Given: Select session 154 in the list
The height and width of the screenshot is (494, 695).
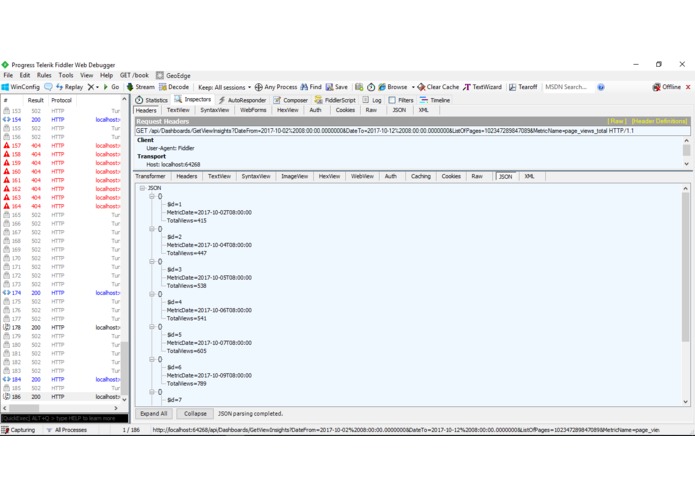Looking at the screenshot, I should [x=61, y=120].
